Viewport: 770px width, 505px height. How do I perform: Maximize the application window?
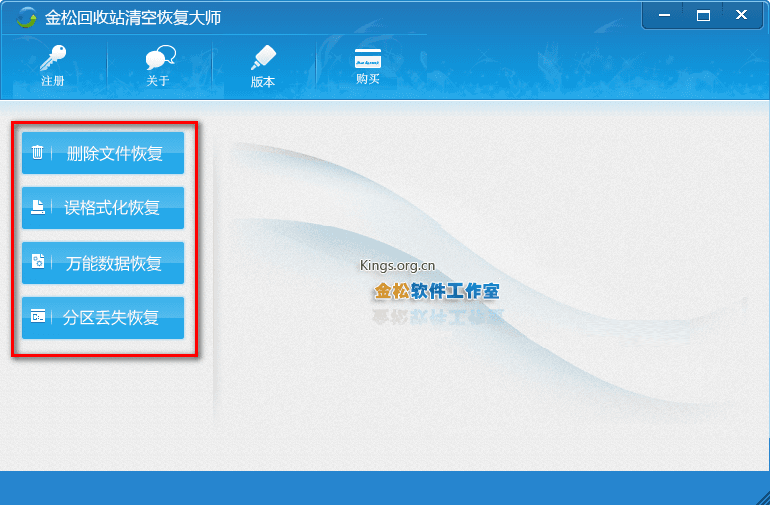[703, 15]
